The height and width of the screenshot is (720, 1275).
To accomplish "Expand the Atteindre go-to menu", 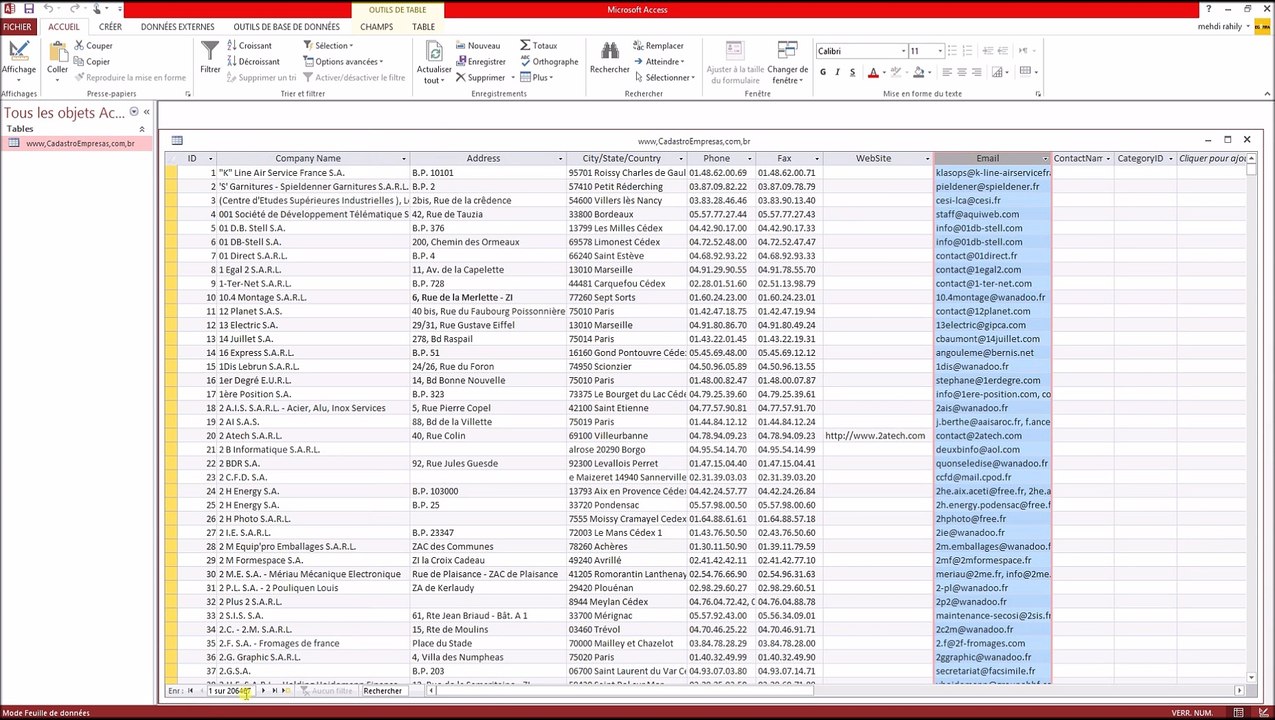I will [660, 62].
